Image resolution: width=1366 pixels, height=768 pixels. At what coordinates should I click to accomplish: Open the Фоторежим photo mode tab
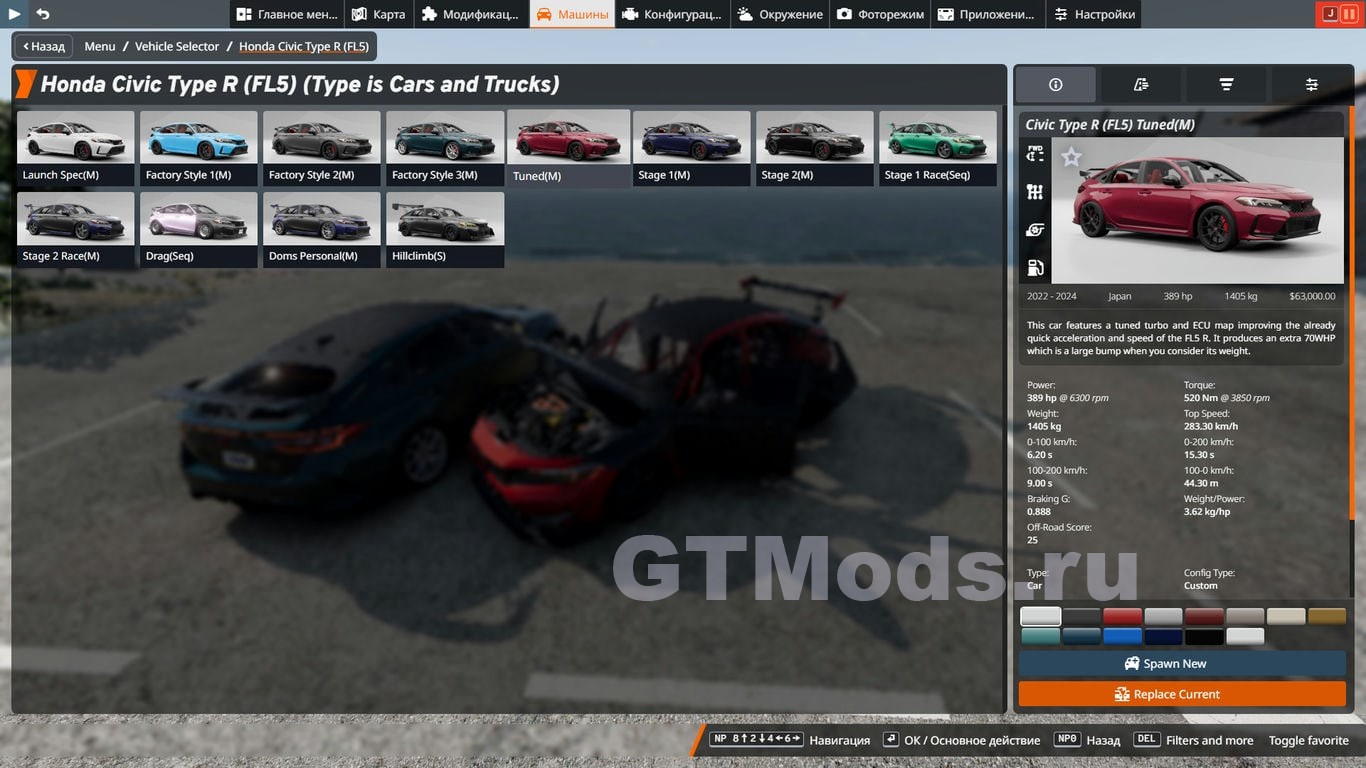880,14
